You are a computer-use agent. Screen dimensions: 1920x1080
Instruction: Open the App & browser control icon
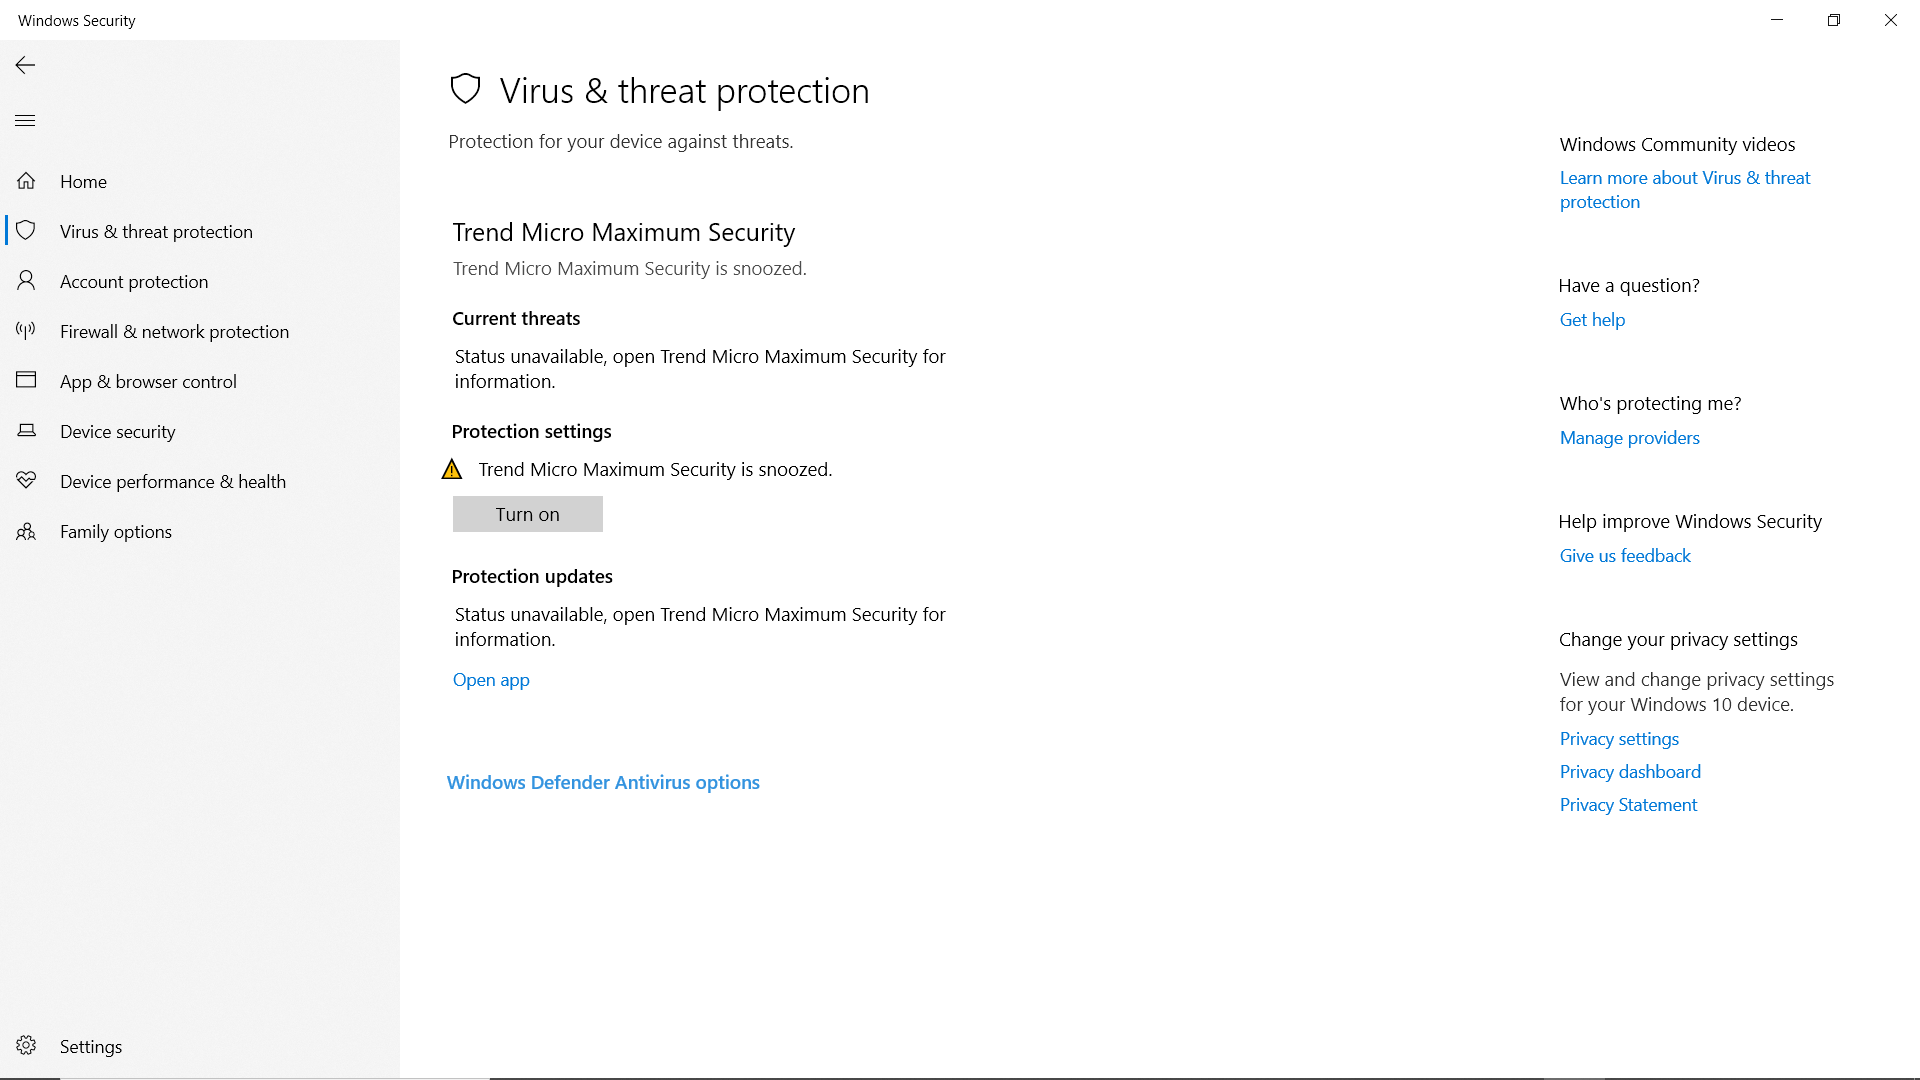pyautogui.click(x=26, y=381)
